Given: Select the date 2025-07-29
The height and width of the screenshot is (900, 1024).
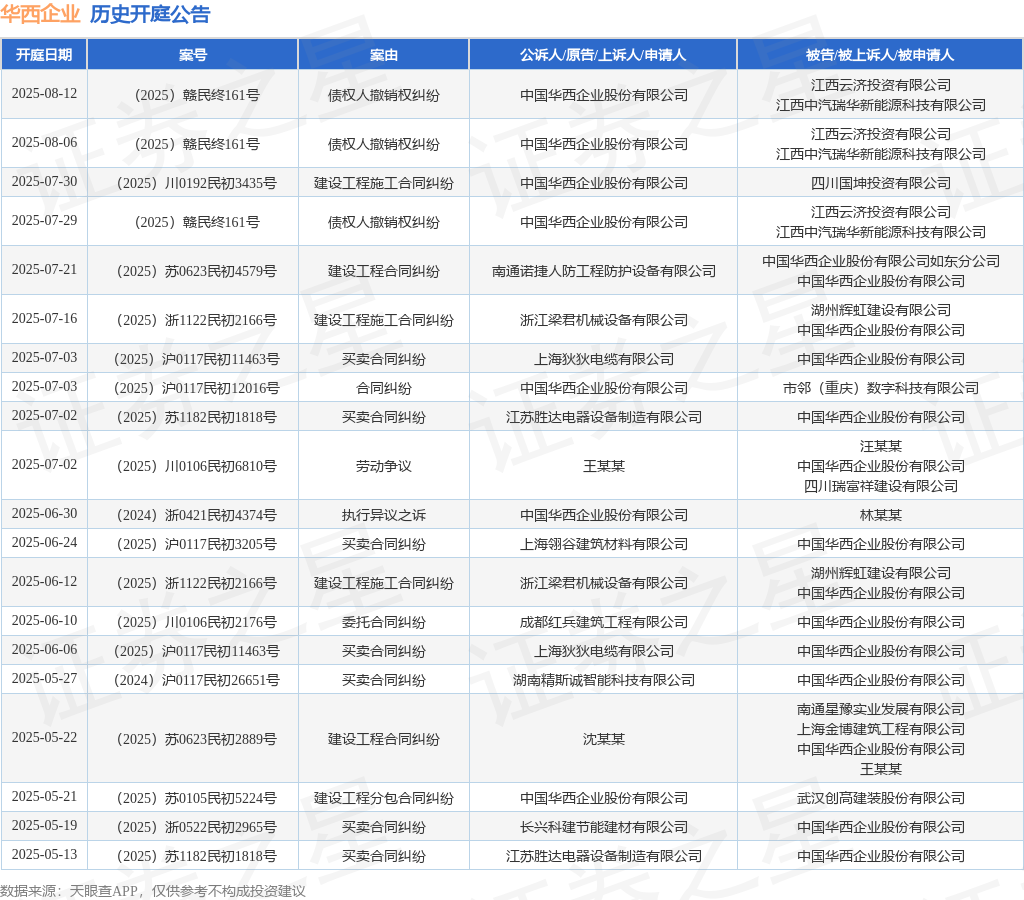Looking at the screenshot, I should (44, 221).
